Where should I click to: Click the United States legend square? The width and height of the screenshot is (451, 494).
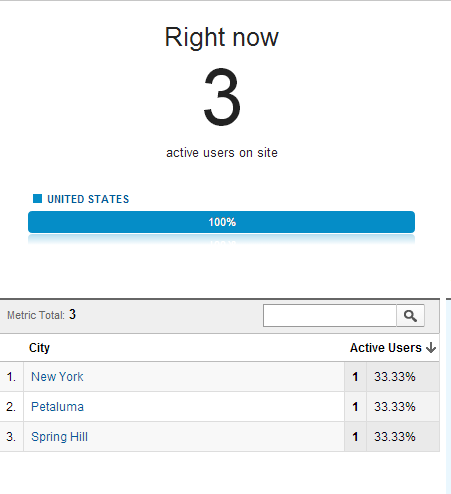[38, 199]
